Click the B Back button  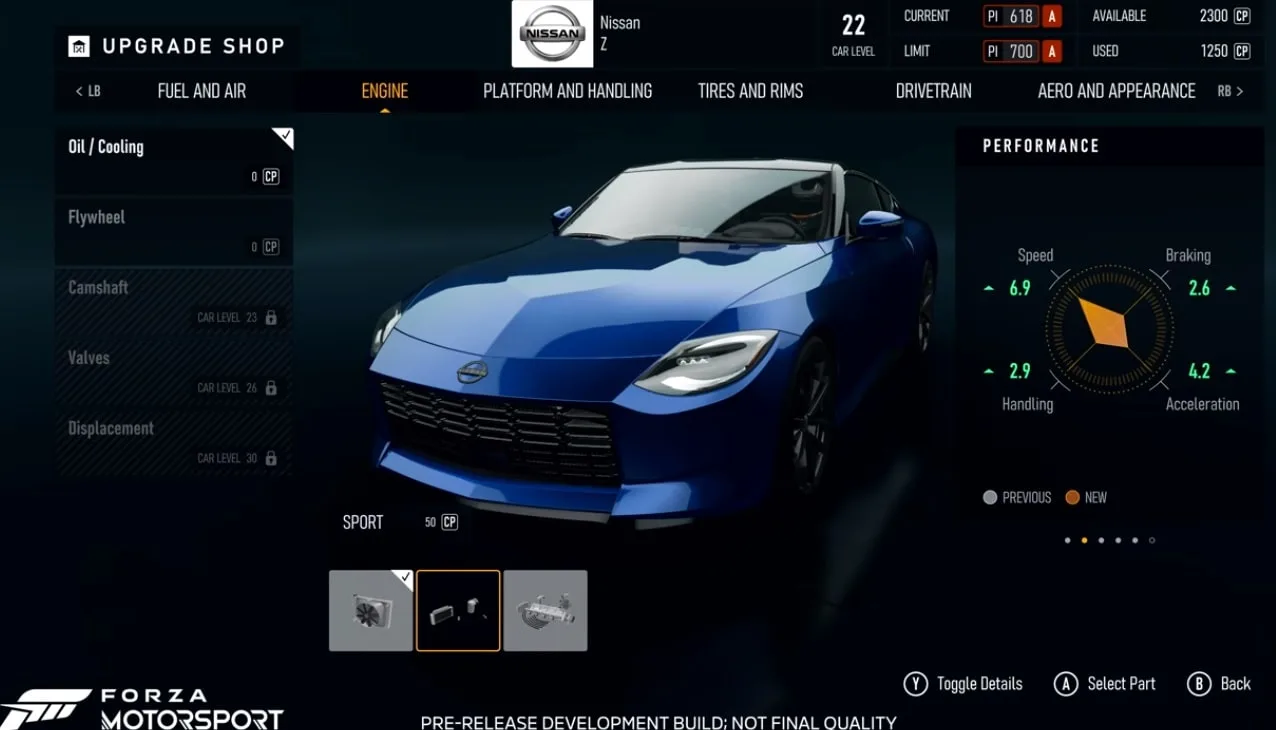[x=1219, y=684]
